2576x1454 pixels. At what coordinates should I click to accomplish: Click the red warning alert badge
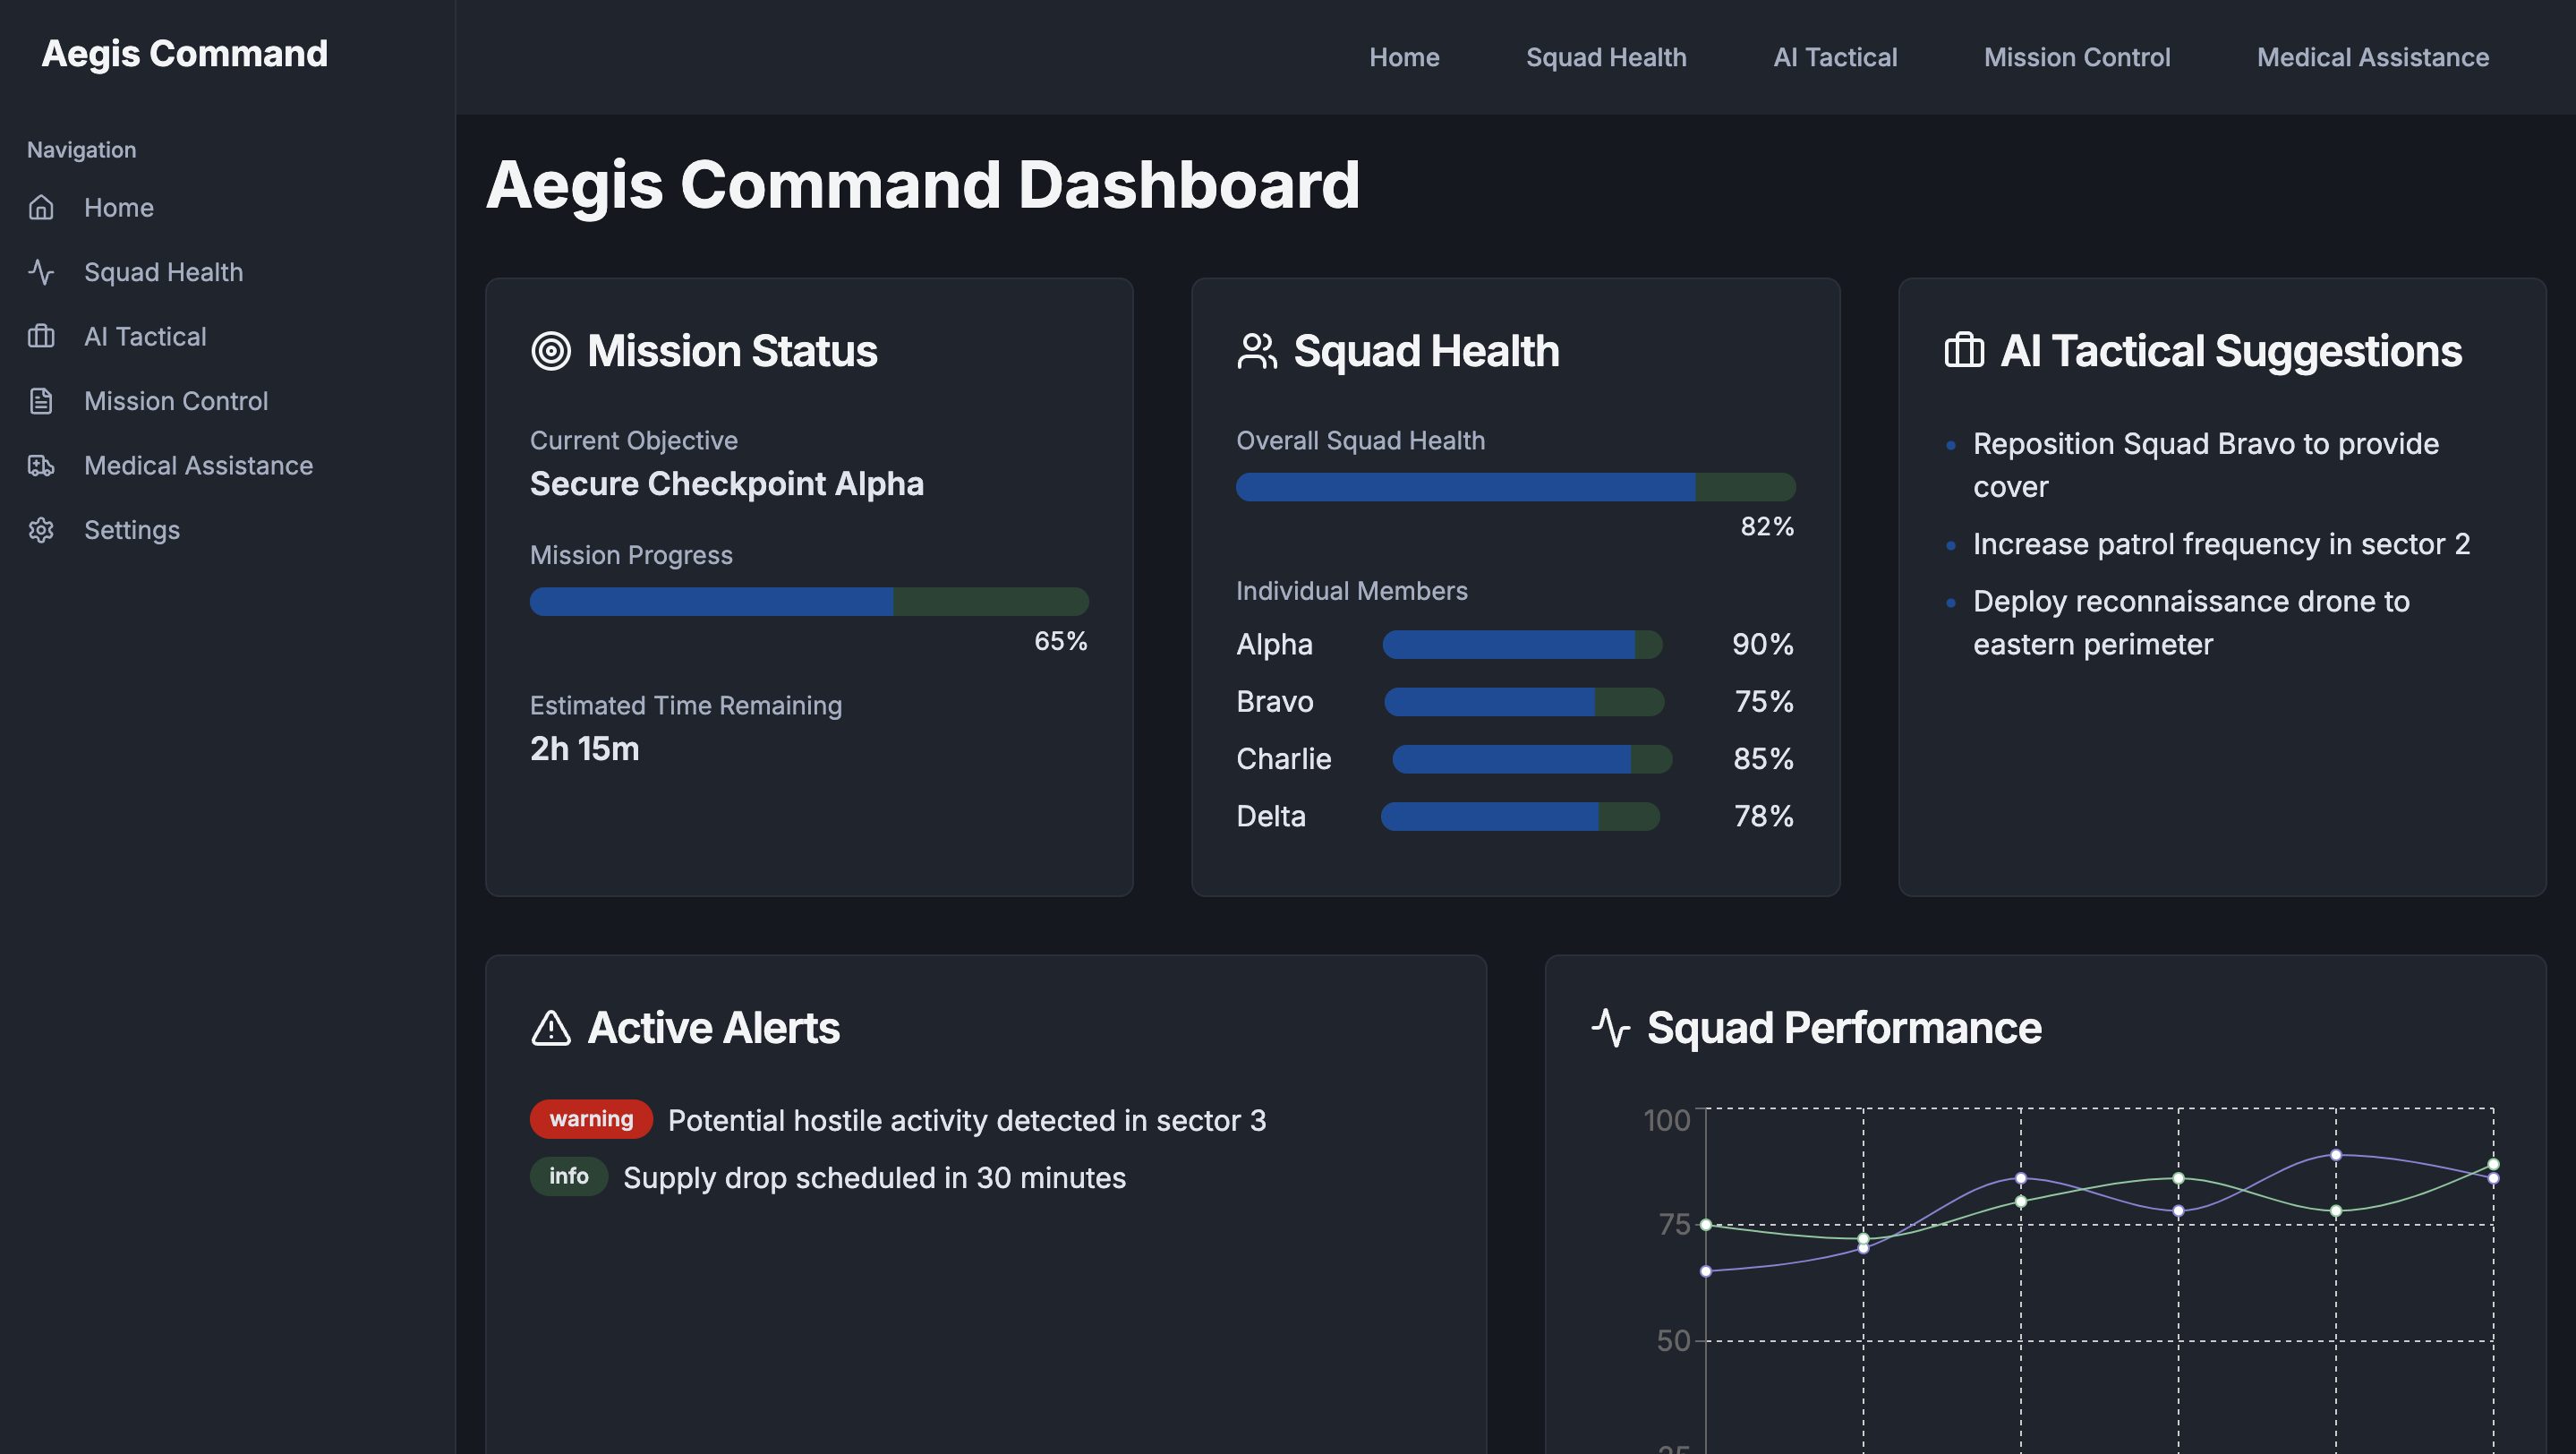click(591, 1119)
